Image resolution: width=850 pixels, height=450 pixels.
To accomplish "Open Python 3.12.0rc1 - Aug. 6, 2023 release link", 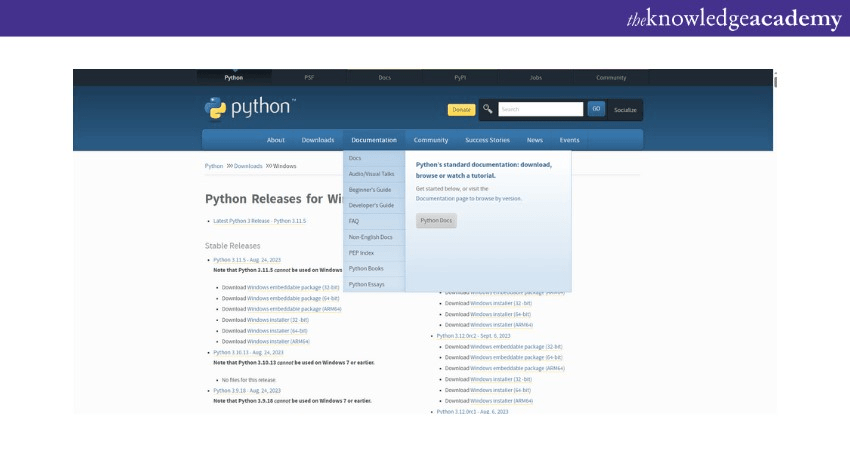I will (x=473, y=412).
